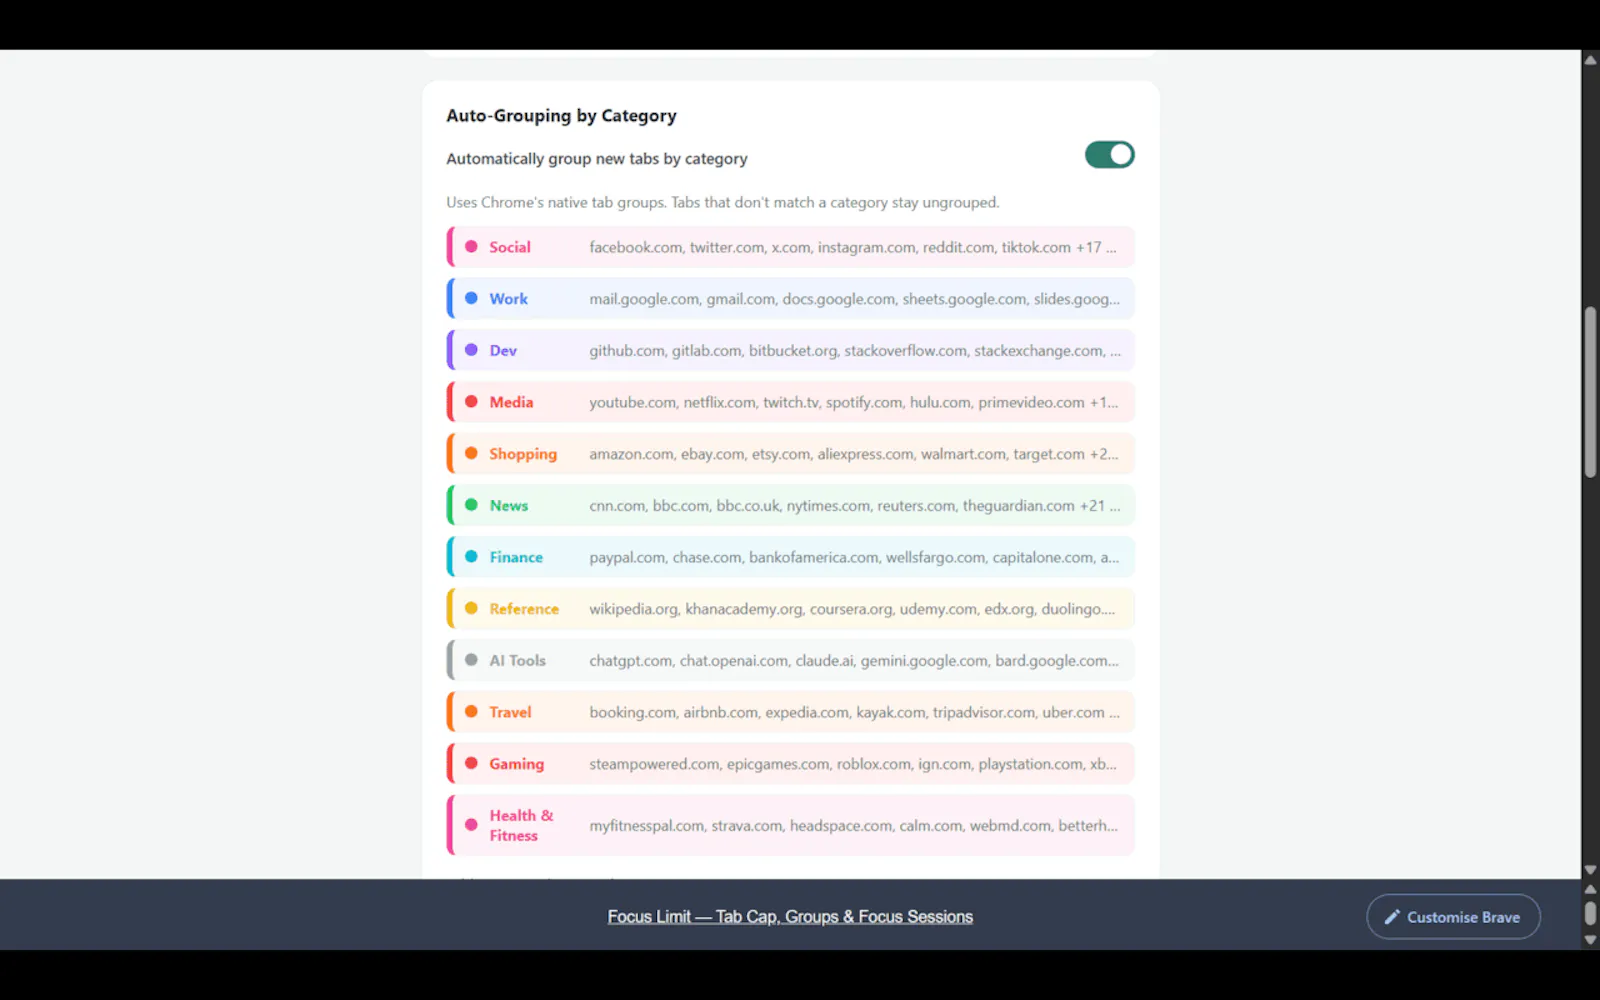
Task: Click the chatgpt.com domain list text
Action: tap(854, 661)
